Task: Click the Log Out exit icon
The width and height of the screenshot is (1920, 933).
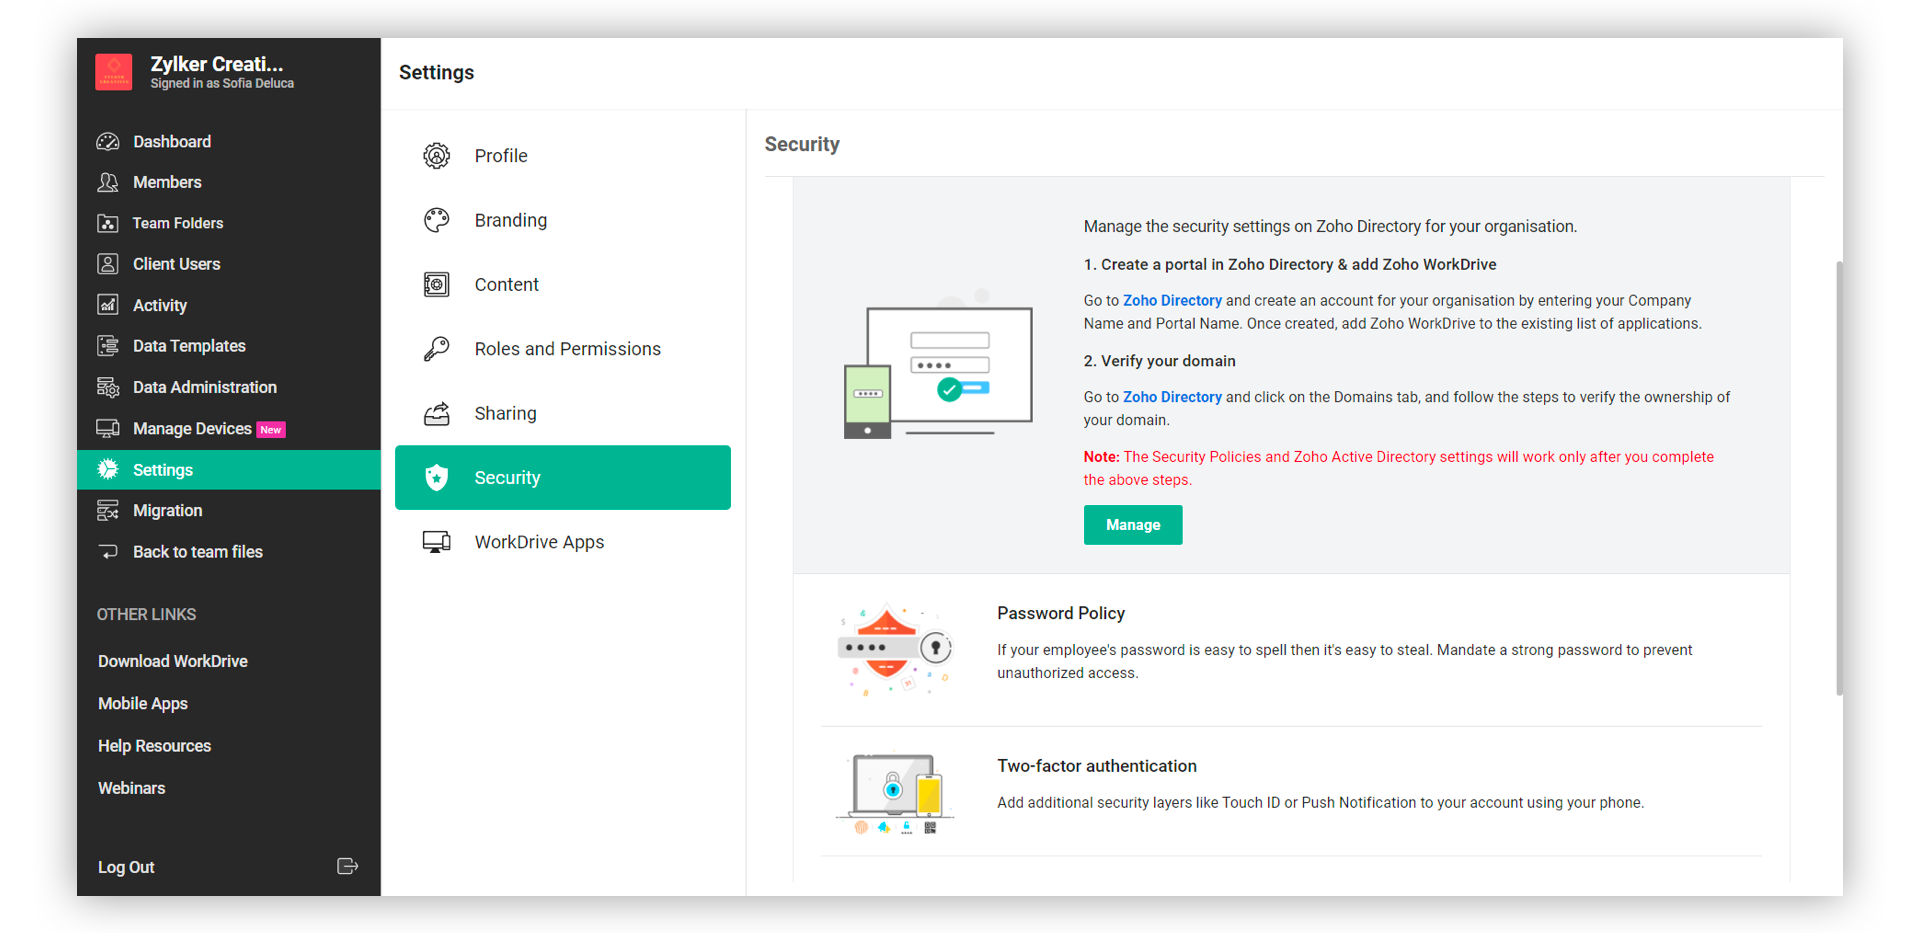Action: tap(347, 867)
